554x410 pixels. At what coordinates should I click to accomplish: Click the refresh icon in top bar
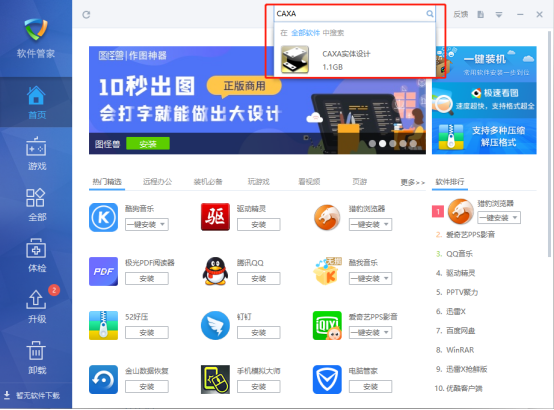86,14
